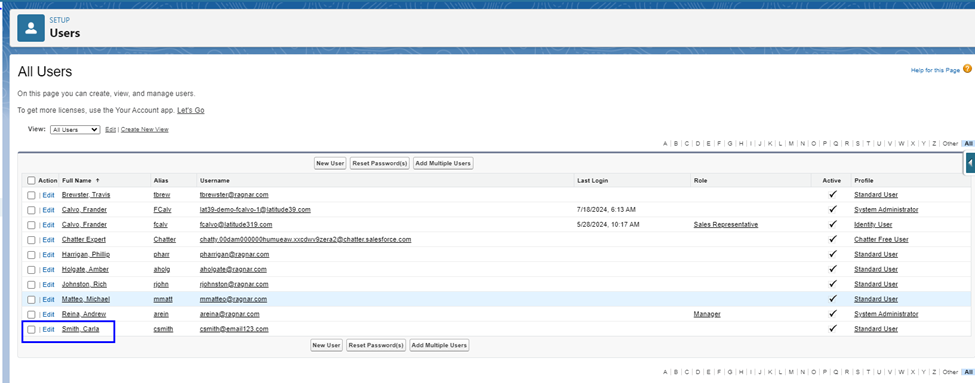
Task: Open the Chatter Expert user record
Action: pyautogui.click(x=84, y=239)
